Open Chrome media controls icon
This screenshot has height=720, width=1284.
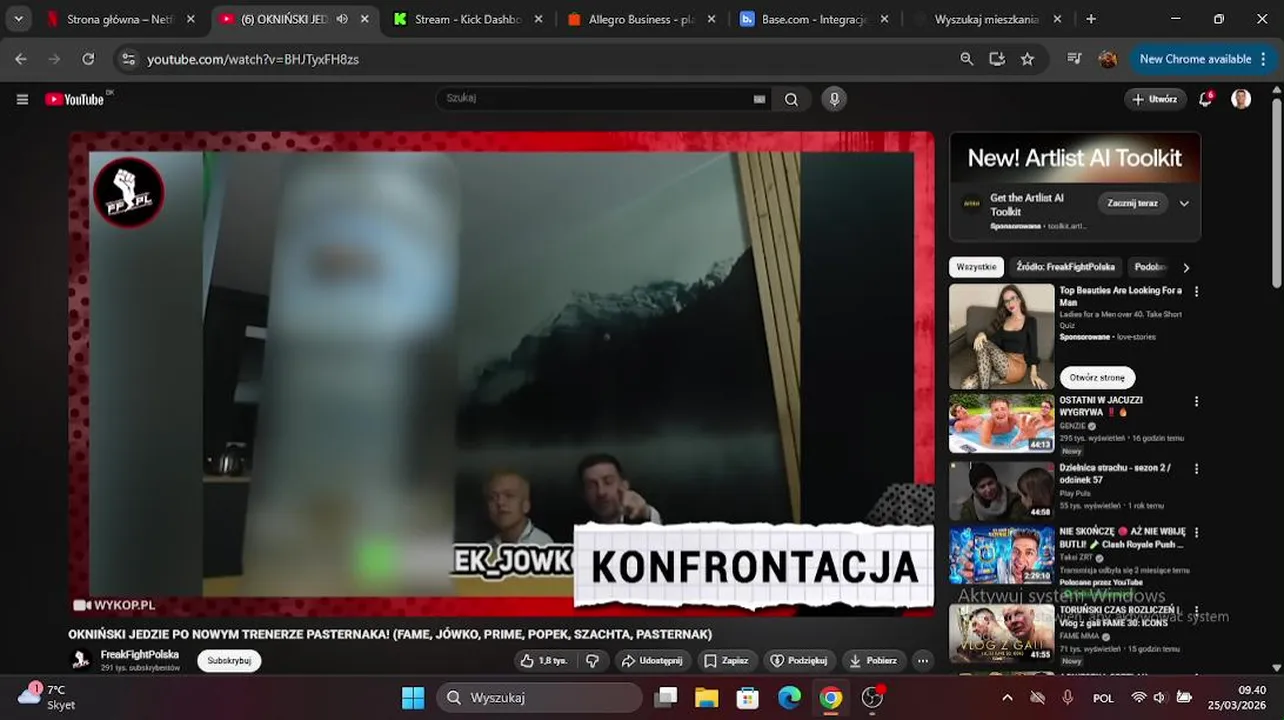1075,59
